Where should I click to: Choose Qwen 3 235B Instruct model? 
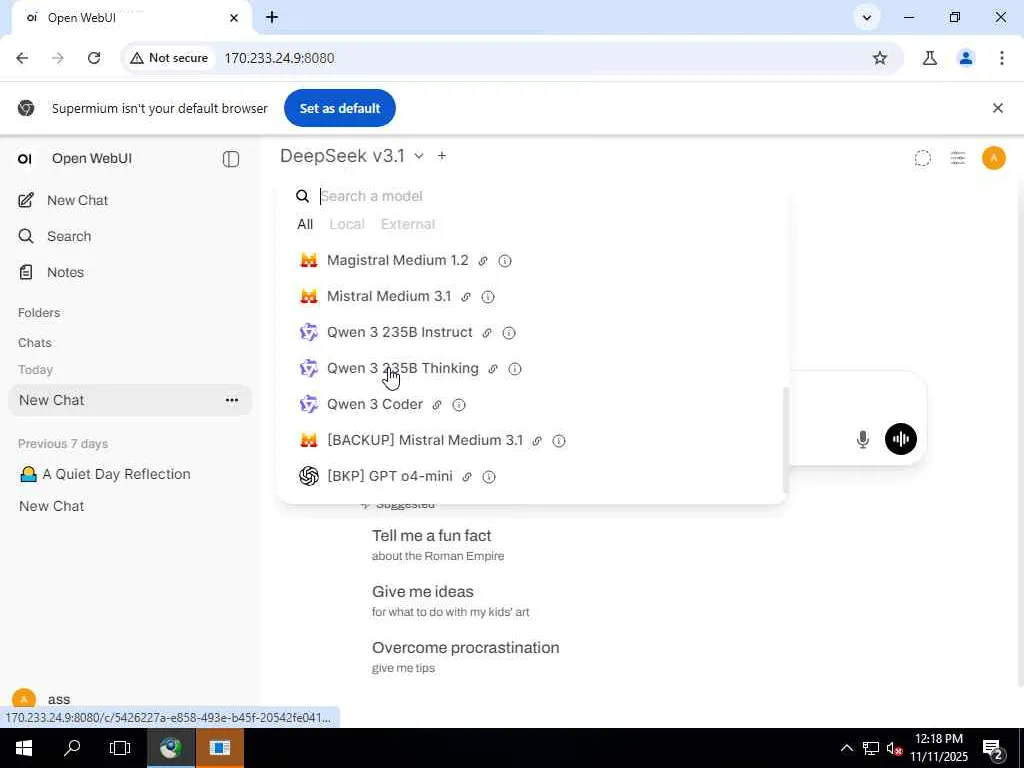pyautogui.click(x=399, y=332)
